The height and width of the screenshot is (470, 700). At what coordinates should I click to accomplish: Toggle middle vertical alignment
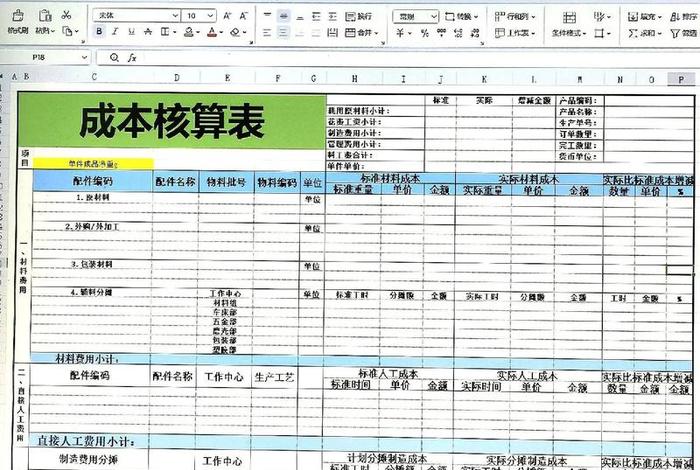[x=283, y=17]
